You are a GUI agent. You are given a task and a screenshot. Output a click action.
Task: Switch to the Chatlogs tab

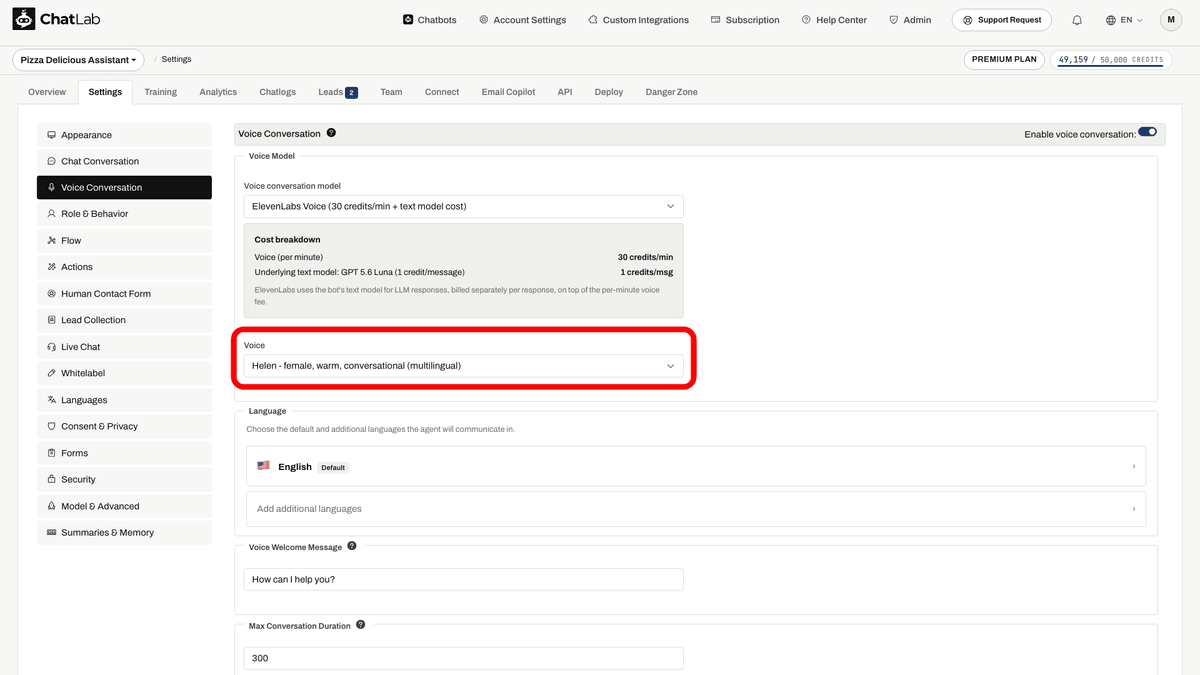[277, 92]
